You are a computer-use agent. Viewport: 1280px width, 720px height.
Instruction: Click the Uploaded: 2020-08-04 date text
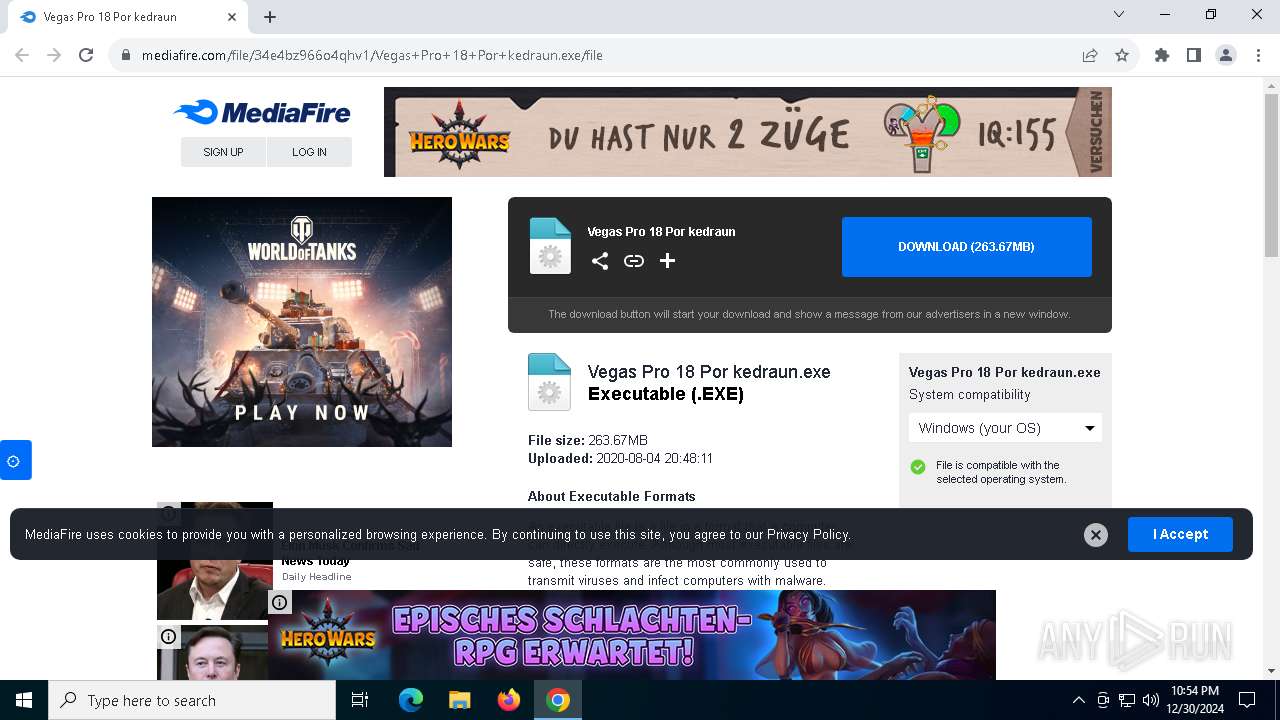620,459
